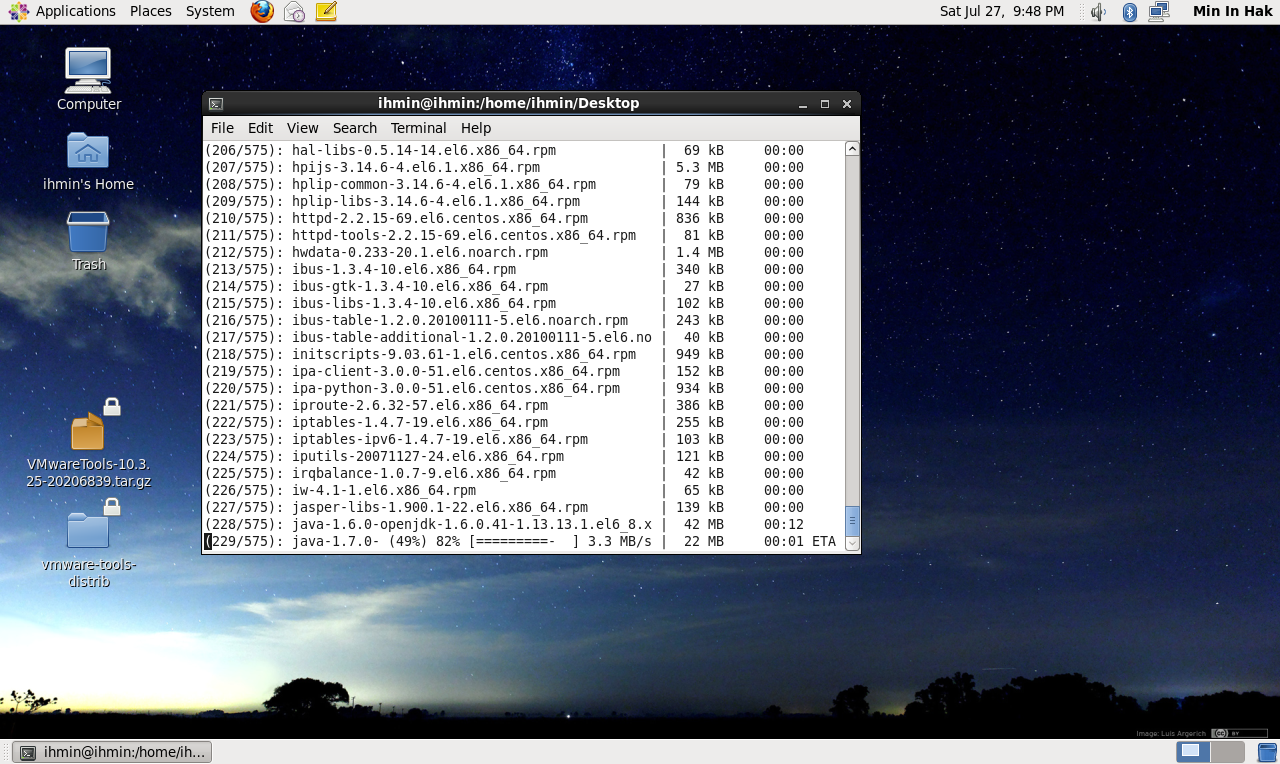
Task: Select the vmware-tools-distrib folder icon
Action: pyautogui.click(x=88, y=544)
